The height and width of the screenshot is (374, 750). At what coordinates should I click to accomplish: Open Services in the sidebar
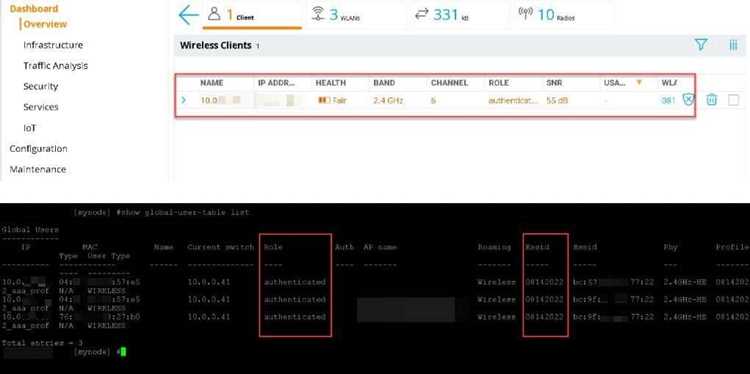pyautogui.click(x=41, y=107)
